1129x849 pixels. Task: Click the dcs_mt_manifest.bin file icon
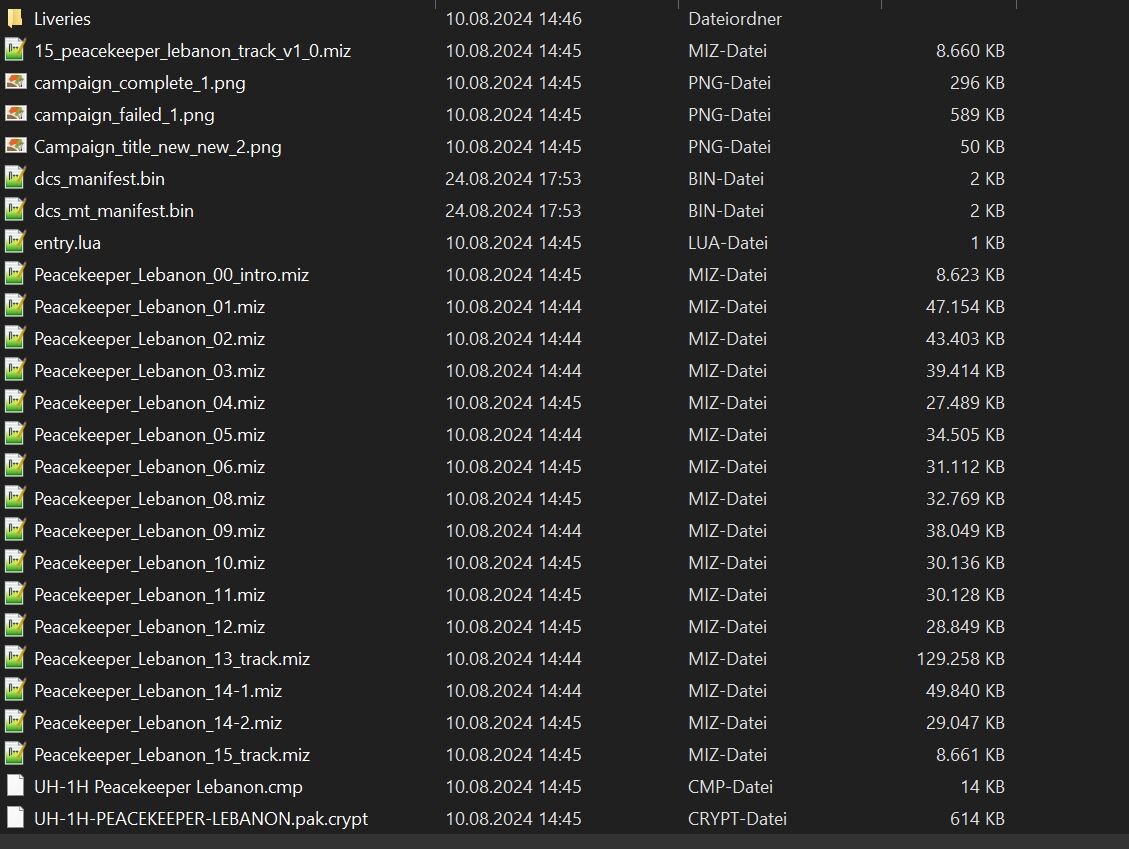point(15,210)
